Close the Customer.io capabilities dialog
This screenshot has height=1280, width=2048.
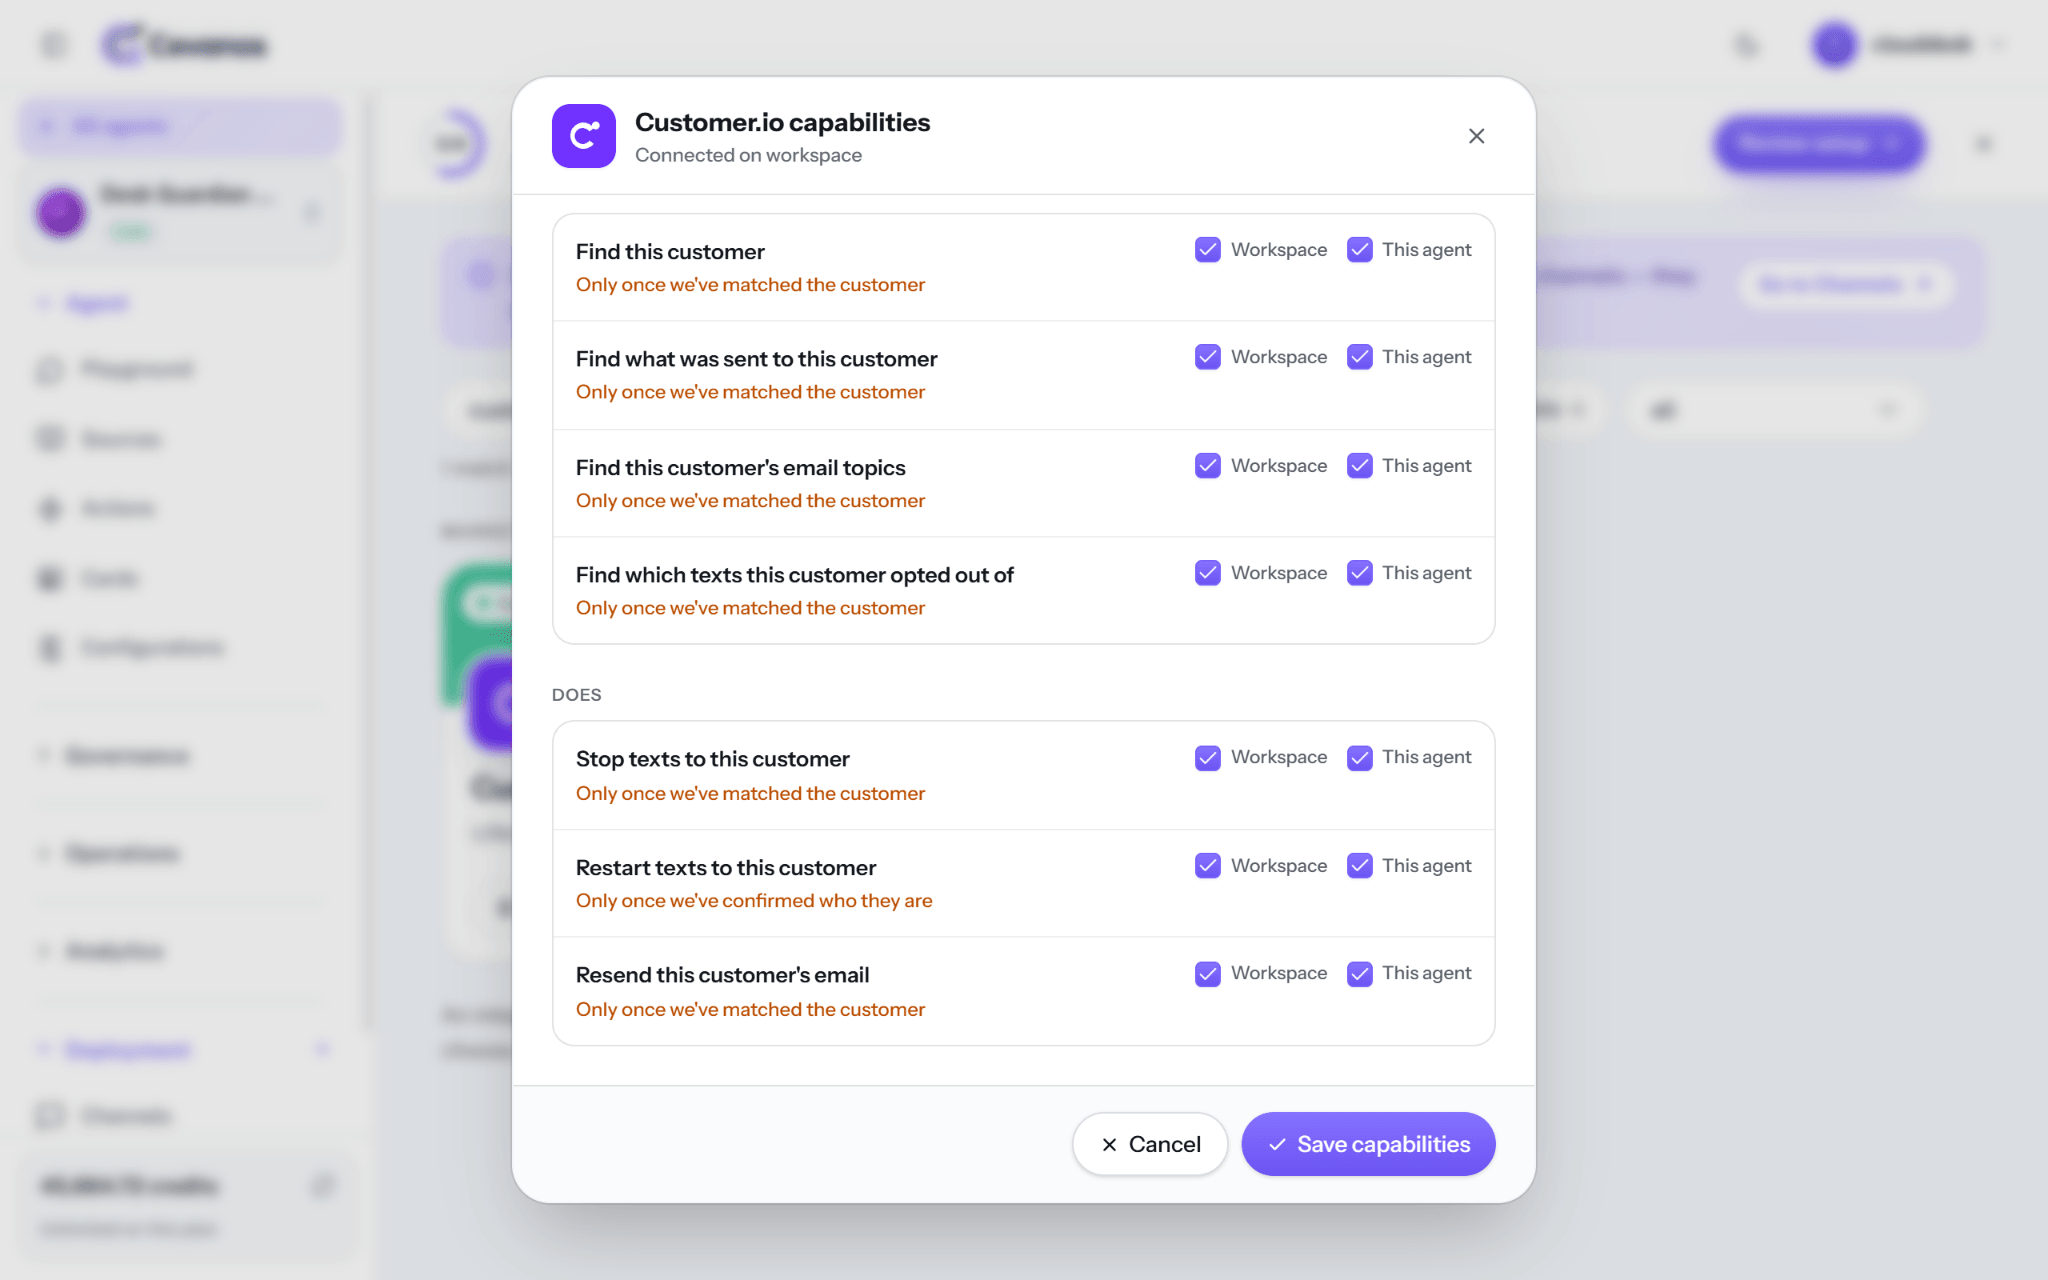[1476, 136]
